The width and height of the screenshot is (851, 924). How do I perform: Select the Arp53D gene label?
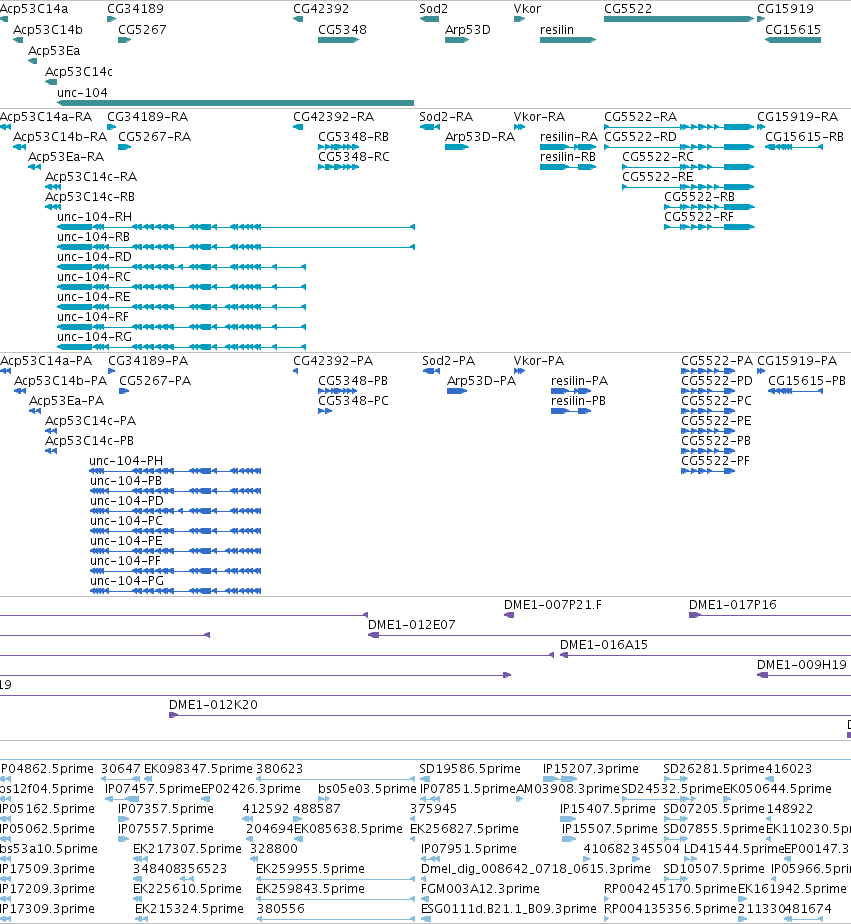(468, 30)
